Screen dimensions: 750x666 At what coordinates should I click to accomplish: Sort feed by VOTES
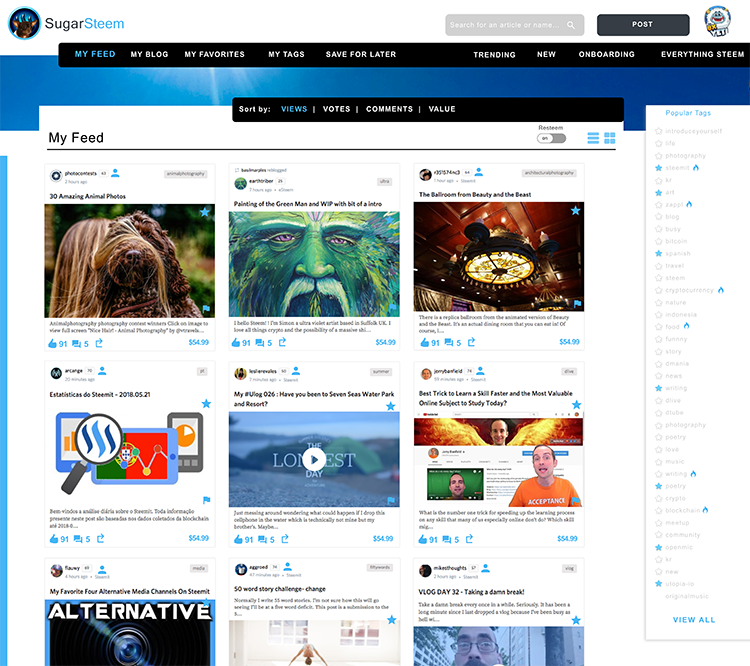(336, 109)
